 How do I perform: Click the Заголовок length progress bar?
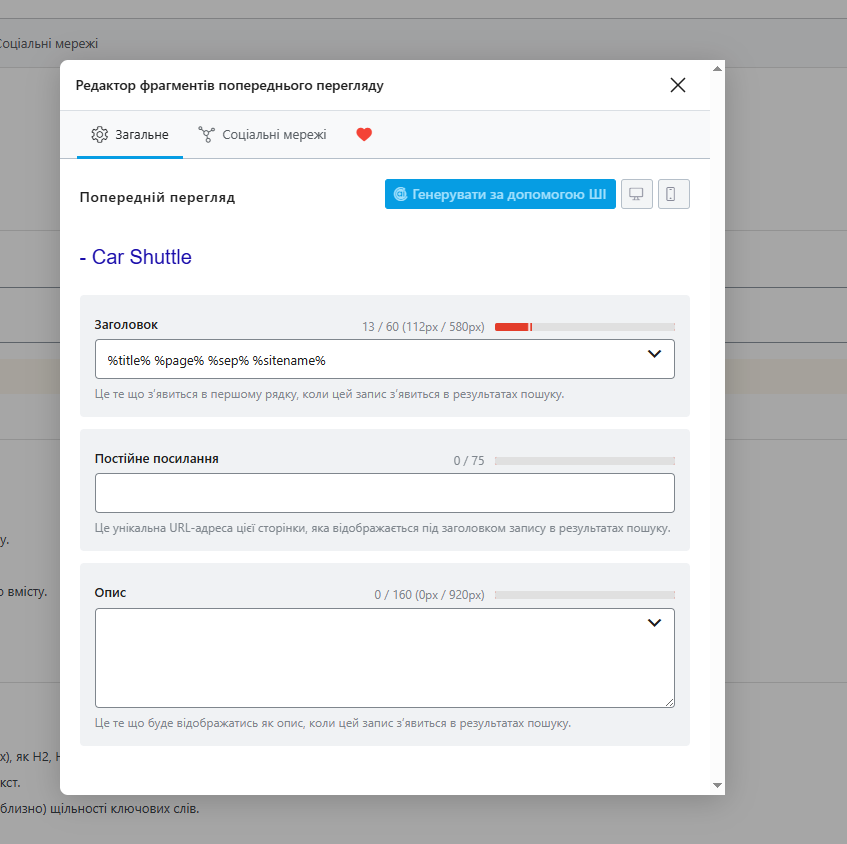[x=584, y=327]
